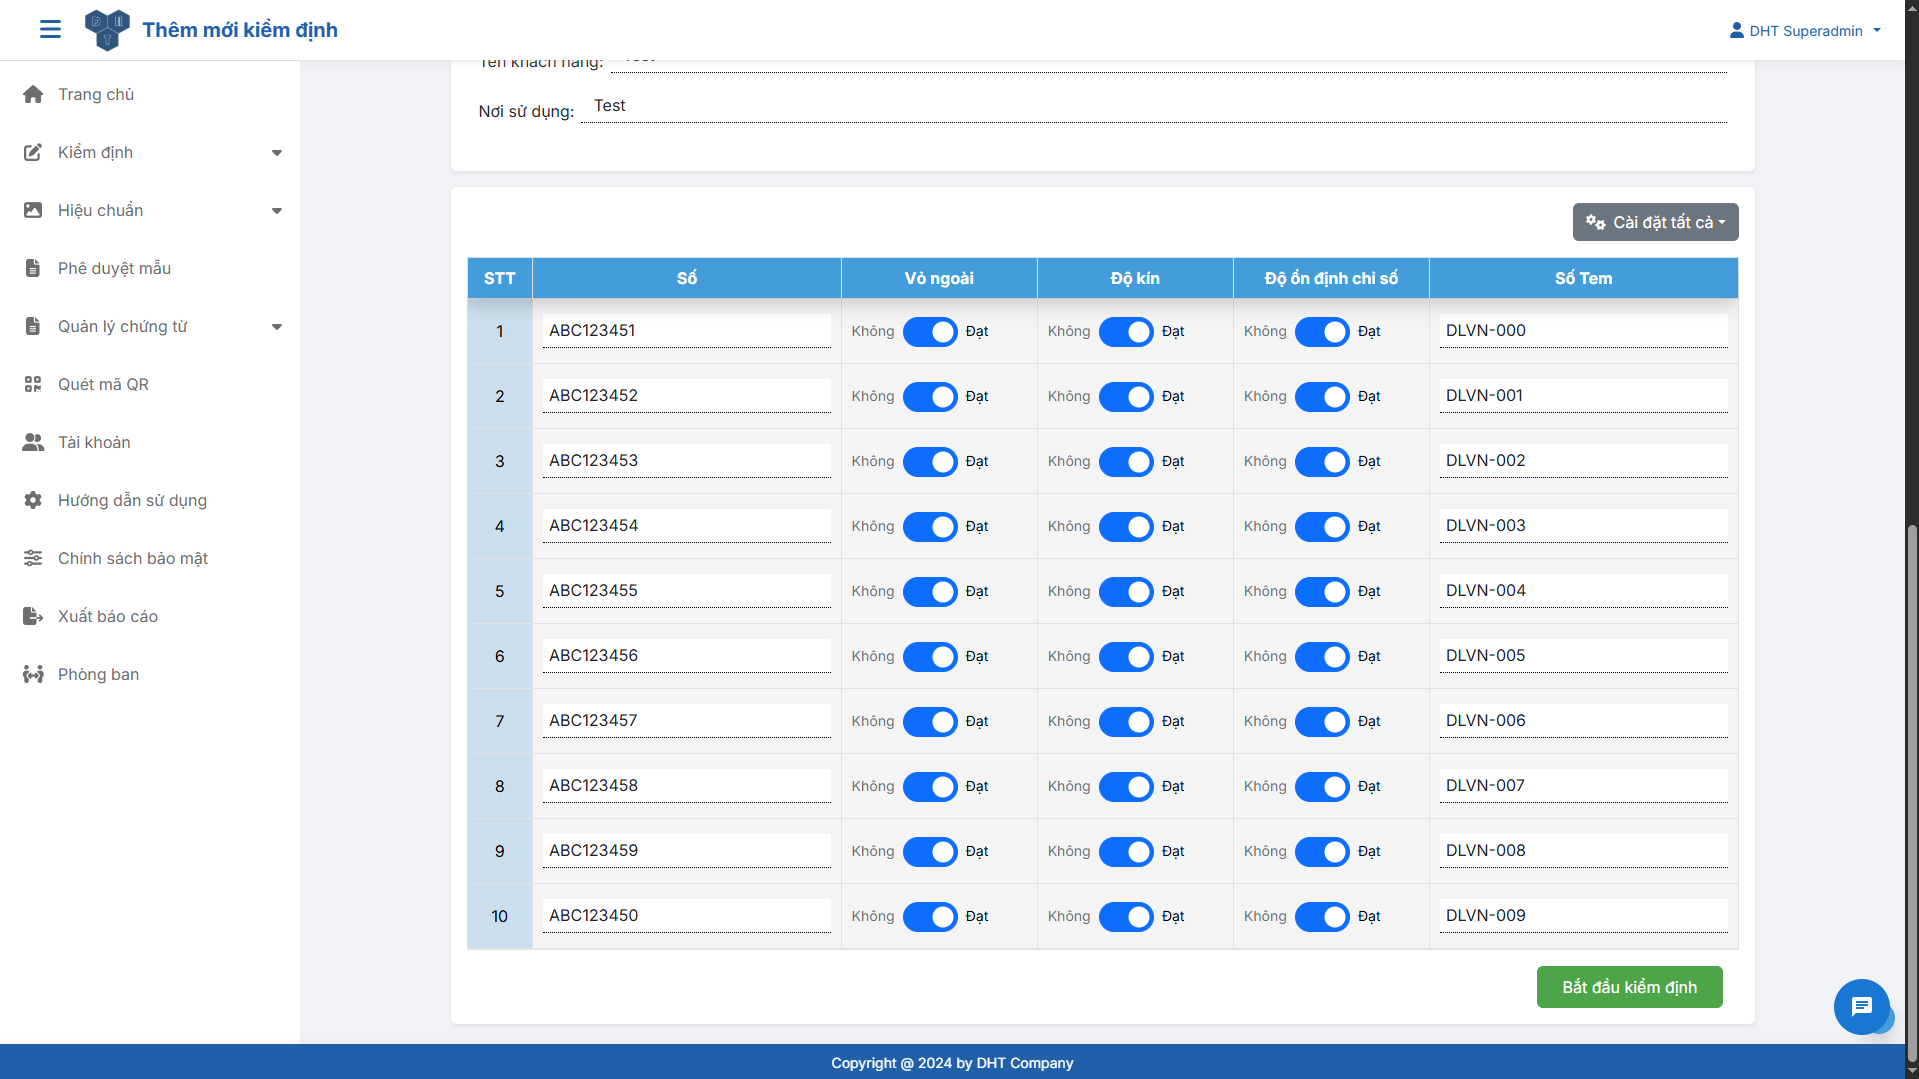Open the Cài đặt tất cả dropdown
The image size is (1919, 1079).
click(x=1655, y=222)
